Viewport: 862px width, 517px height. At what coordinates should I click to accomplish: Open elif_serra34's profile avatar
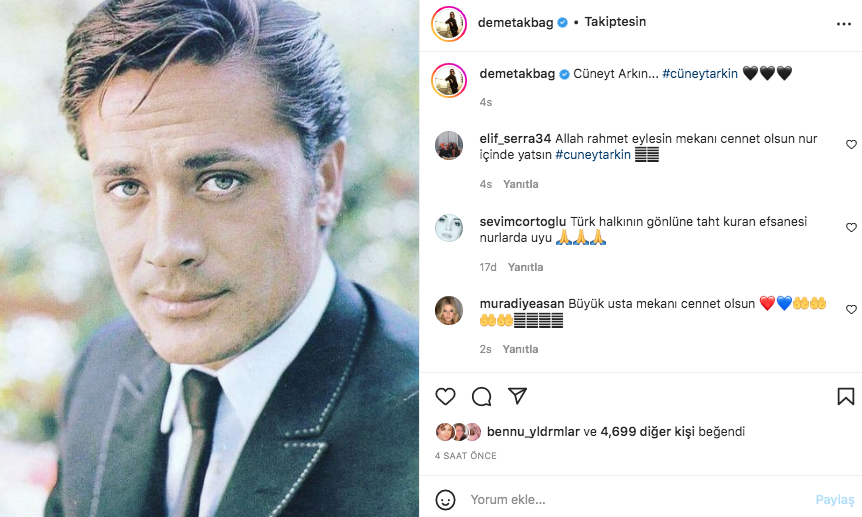(x=449, y=146)
